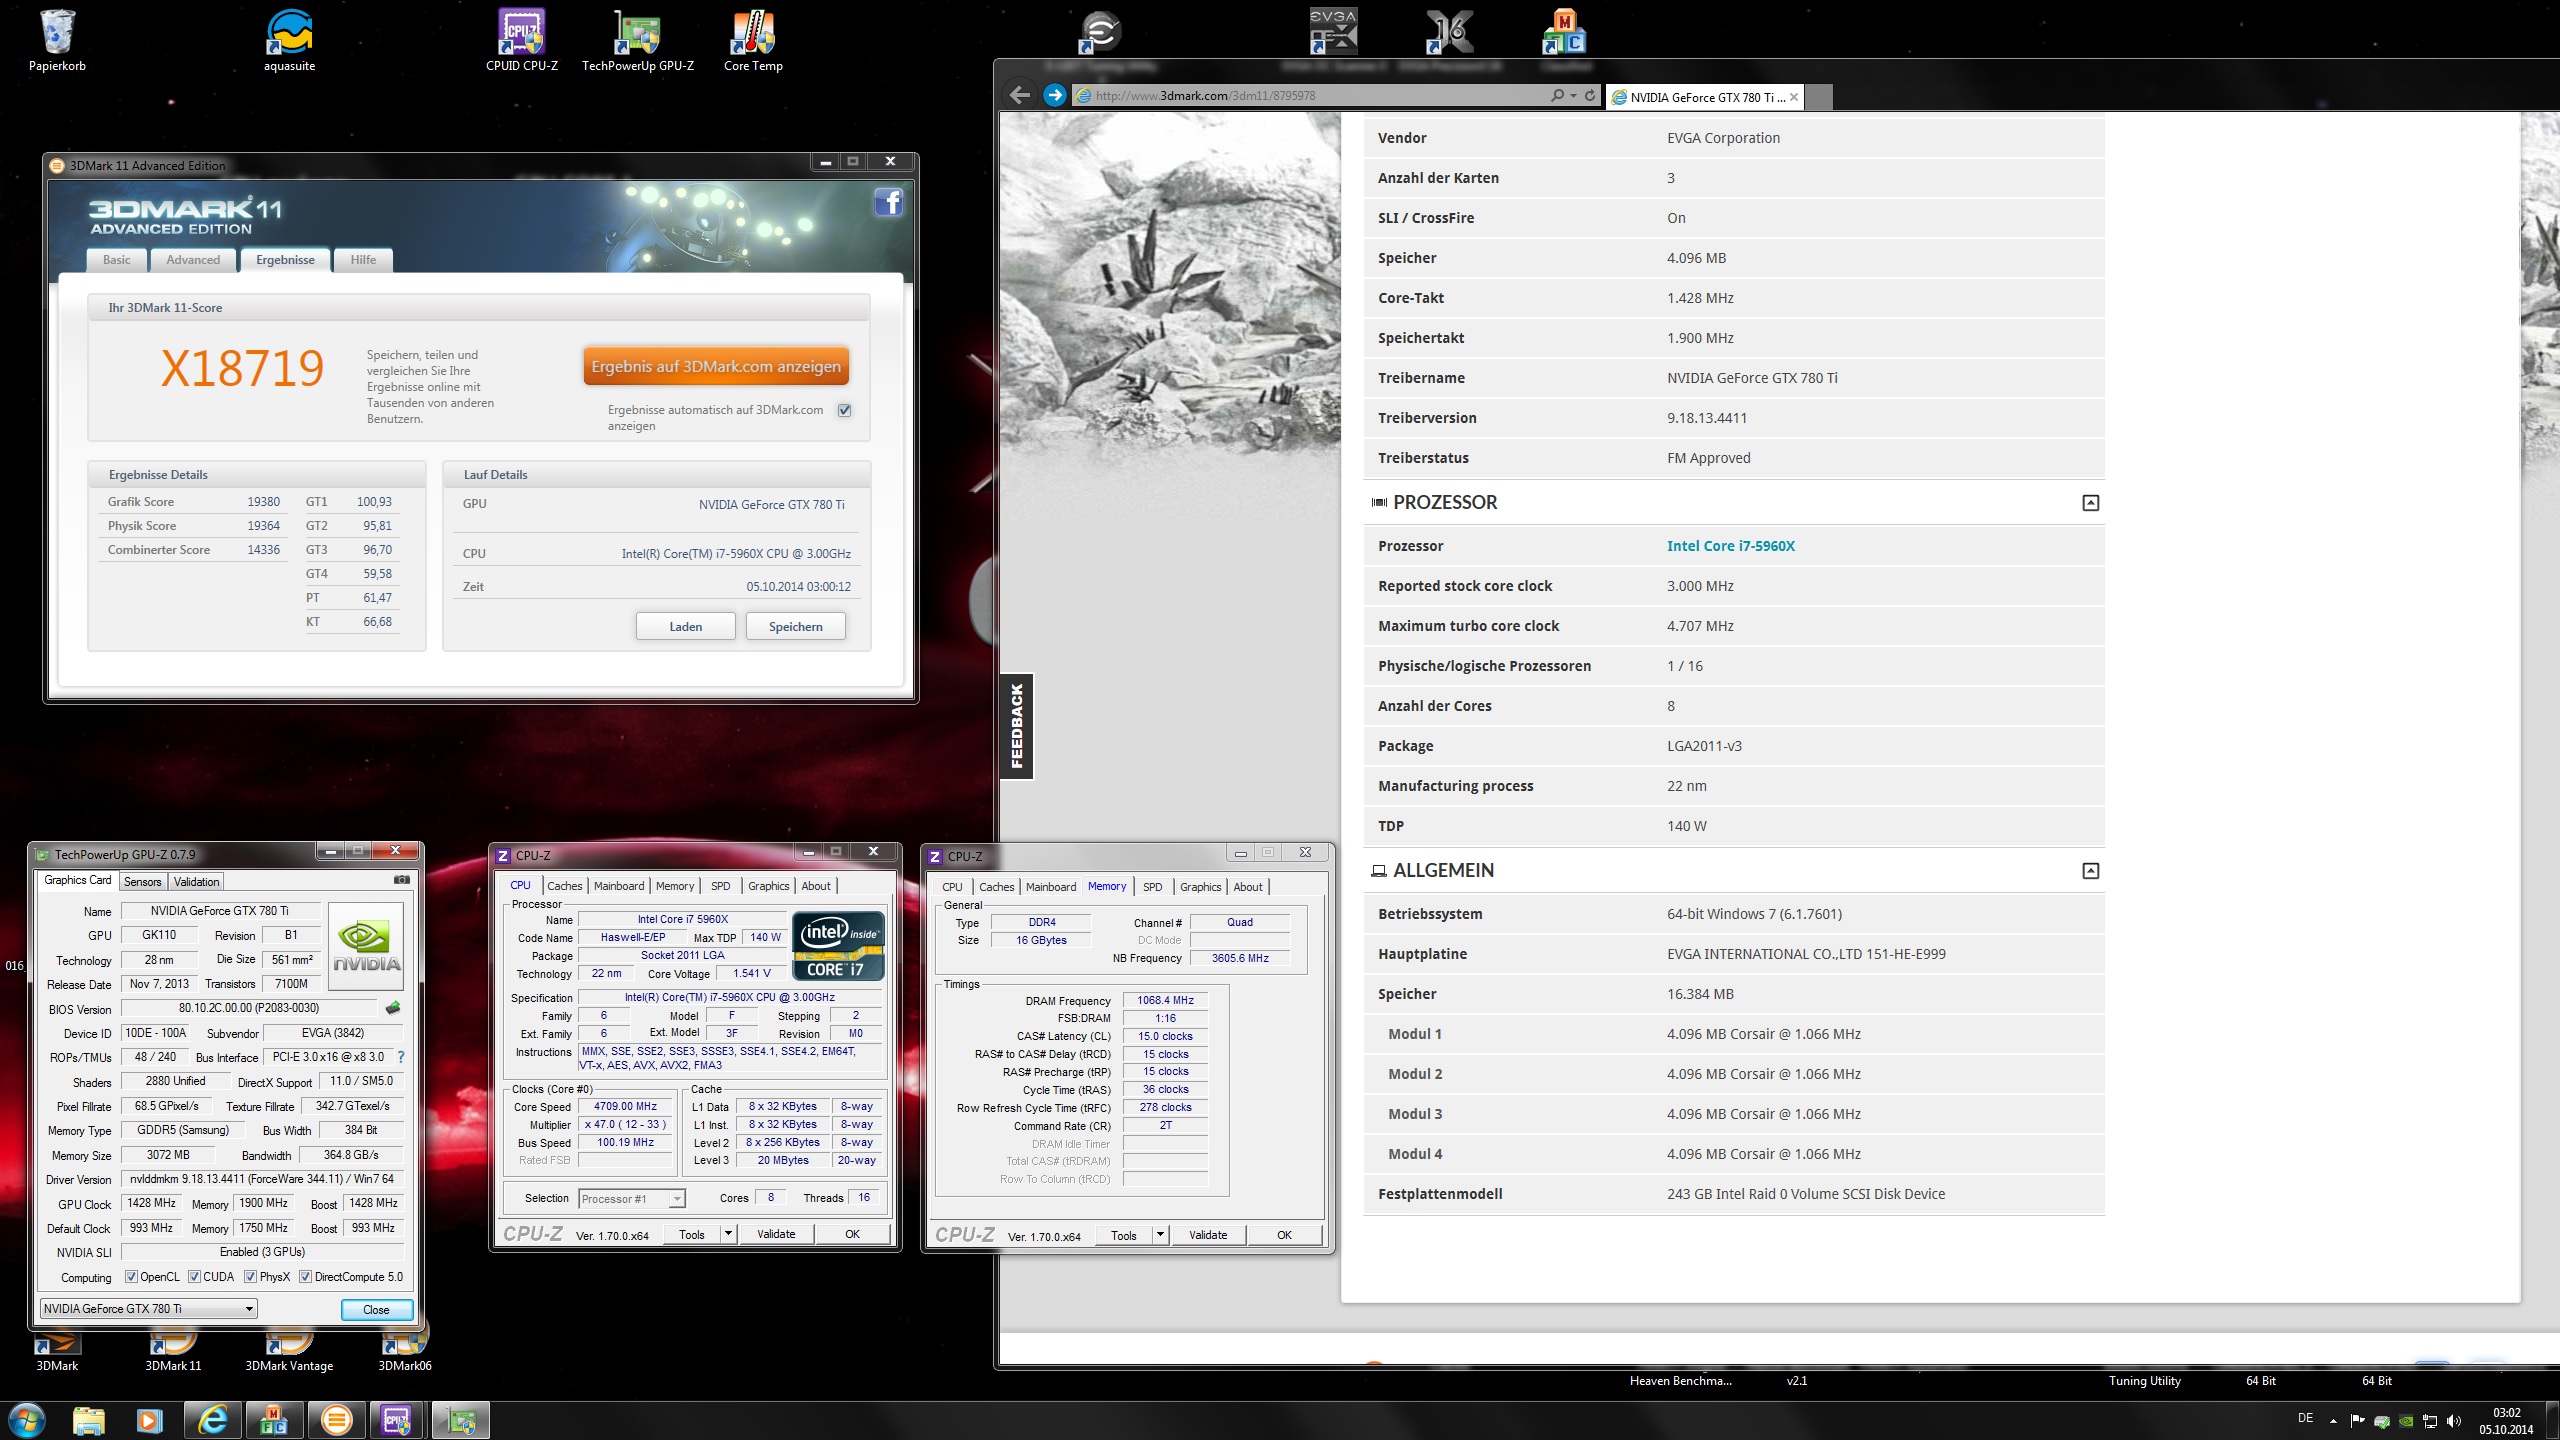Click the GPU-Z BIOS save chip icon

click(x=393, y=1008)
